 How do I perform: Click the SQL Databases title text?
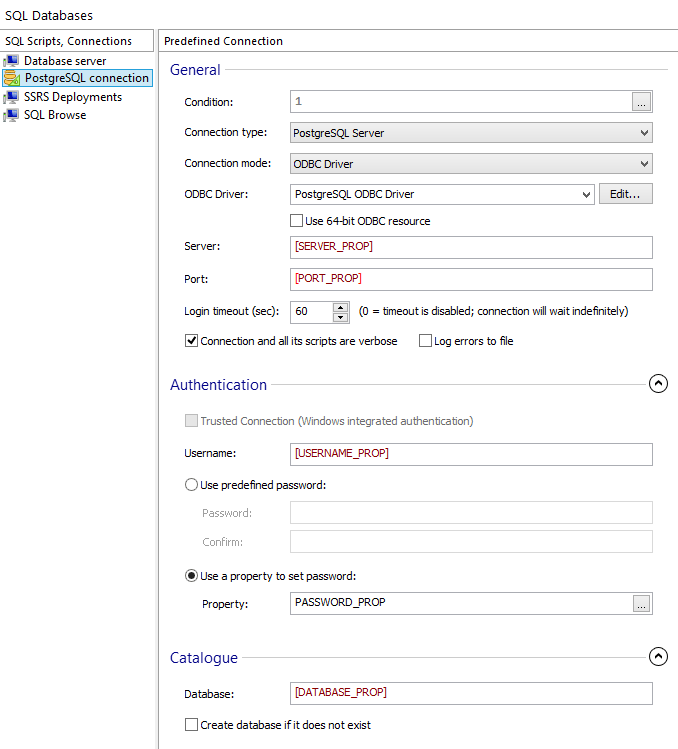pyautogui.click(x=49, y=15)
